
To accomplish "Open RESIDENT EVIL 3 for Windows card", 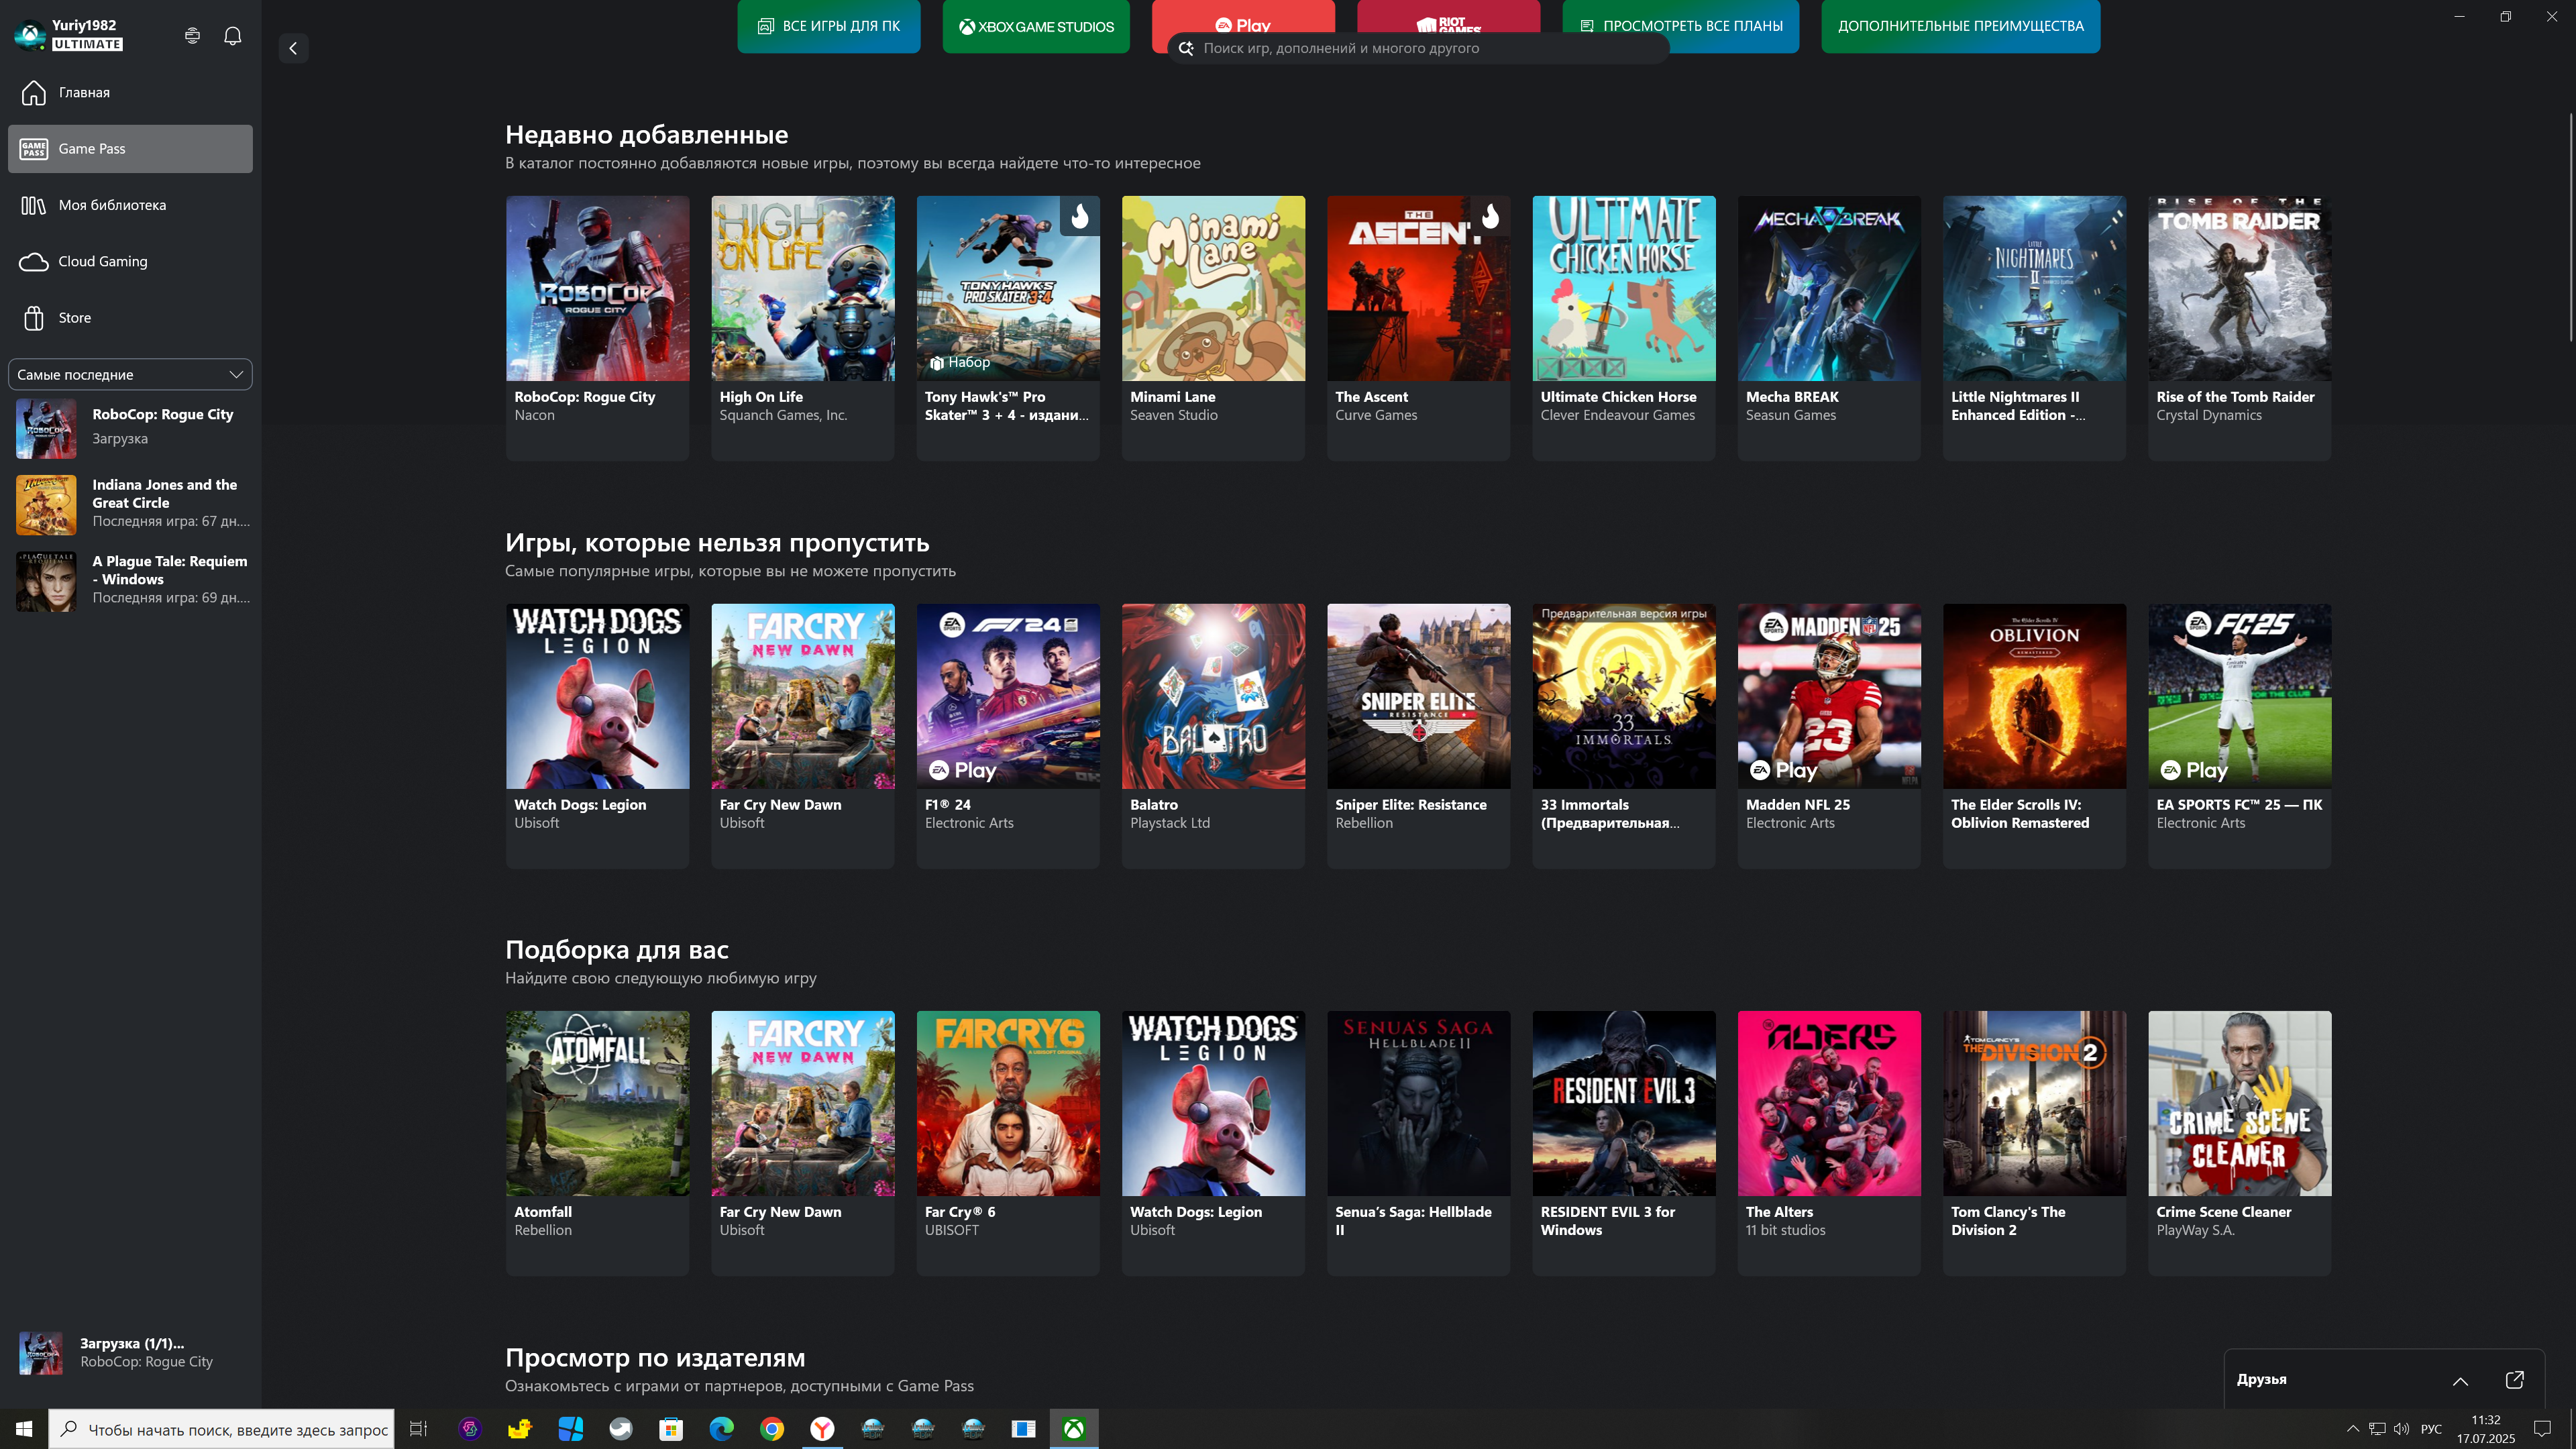I will pyautogui.click(x=1624, y=1143).
